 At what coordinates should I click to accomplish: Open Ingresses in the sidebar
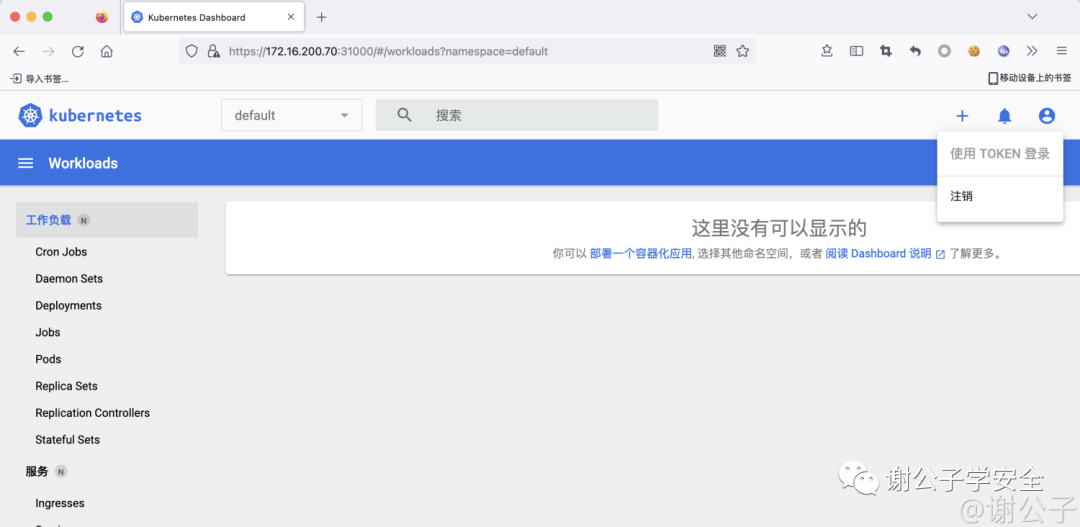[60, 504]
